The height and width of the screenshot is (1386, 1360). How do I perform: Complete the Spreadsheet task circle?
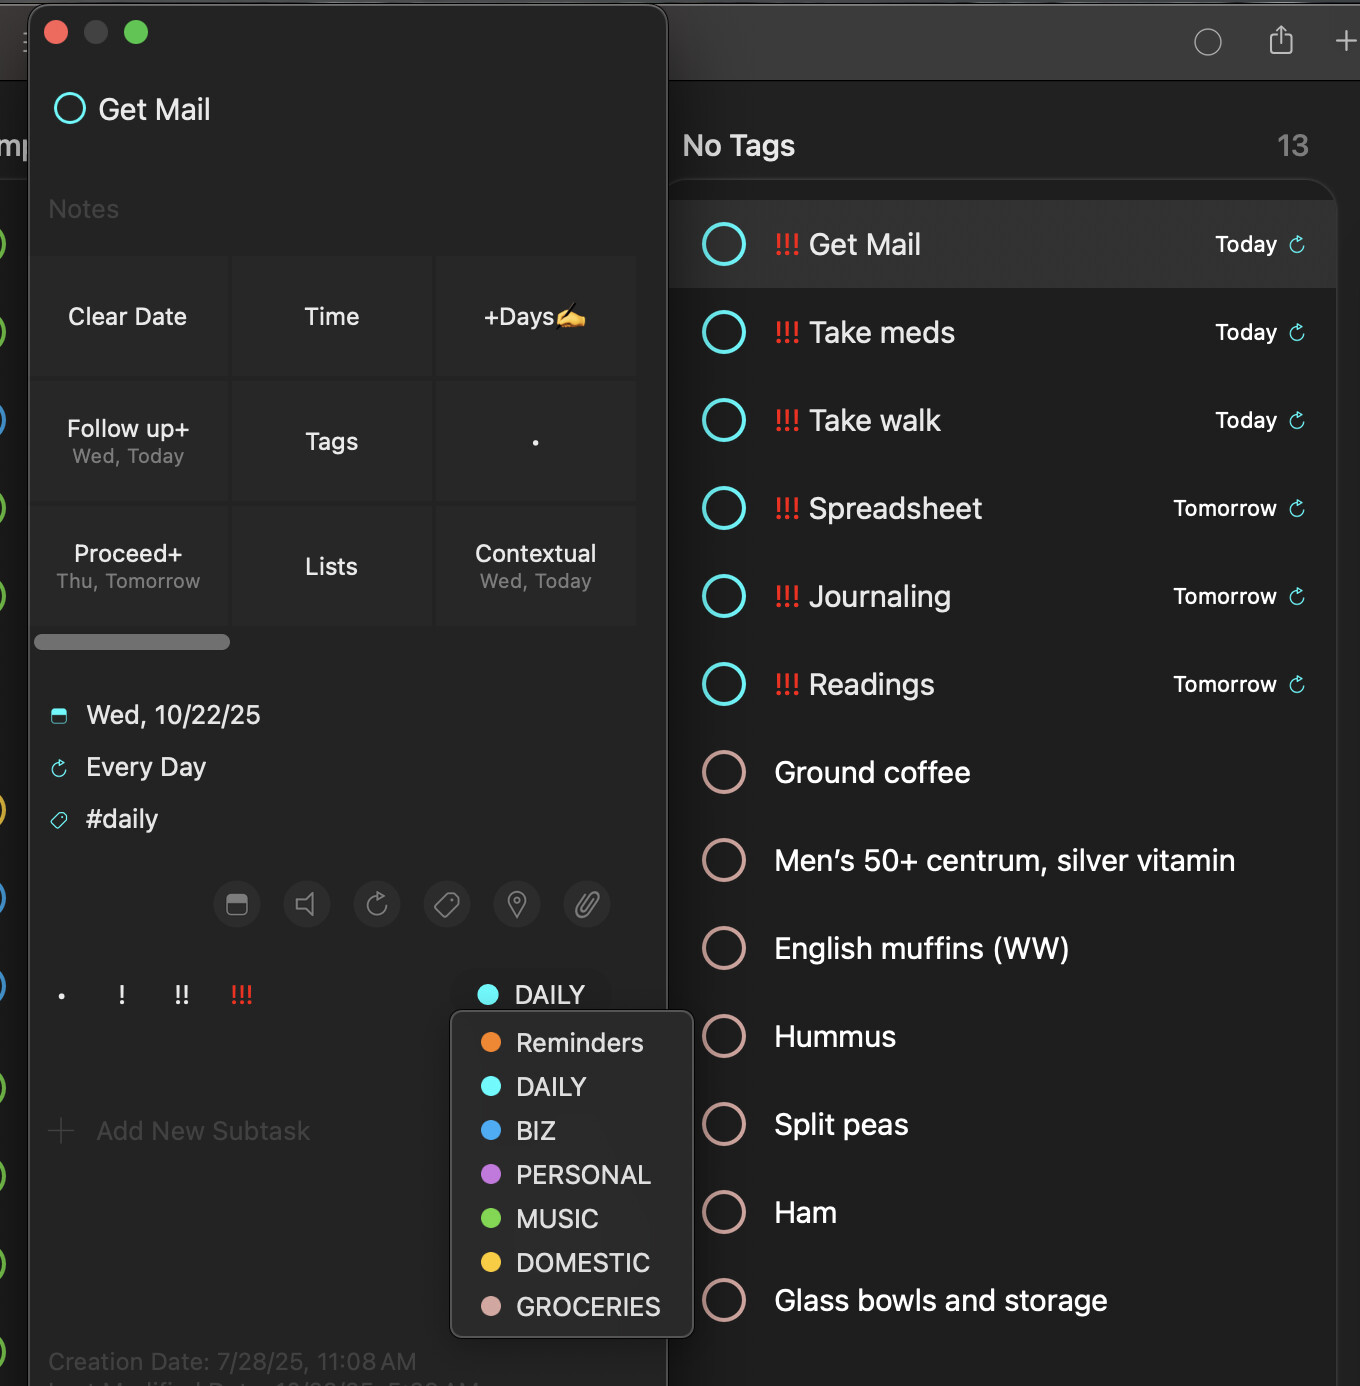[x=724, y=508]
